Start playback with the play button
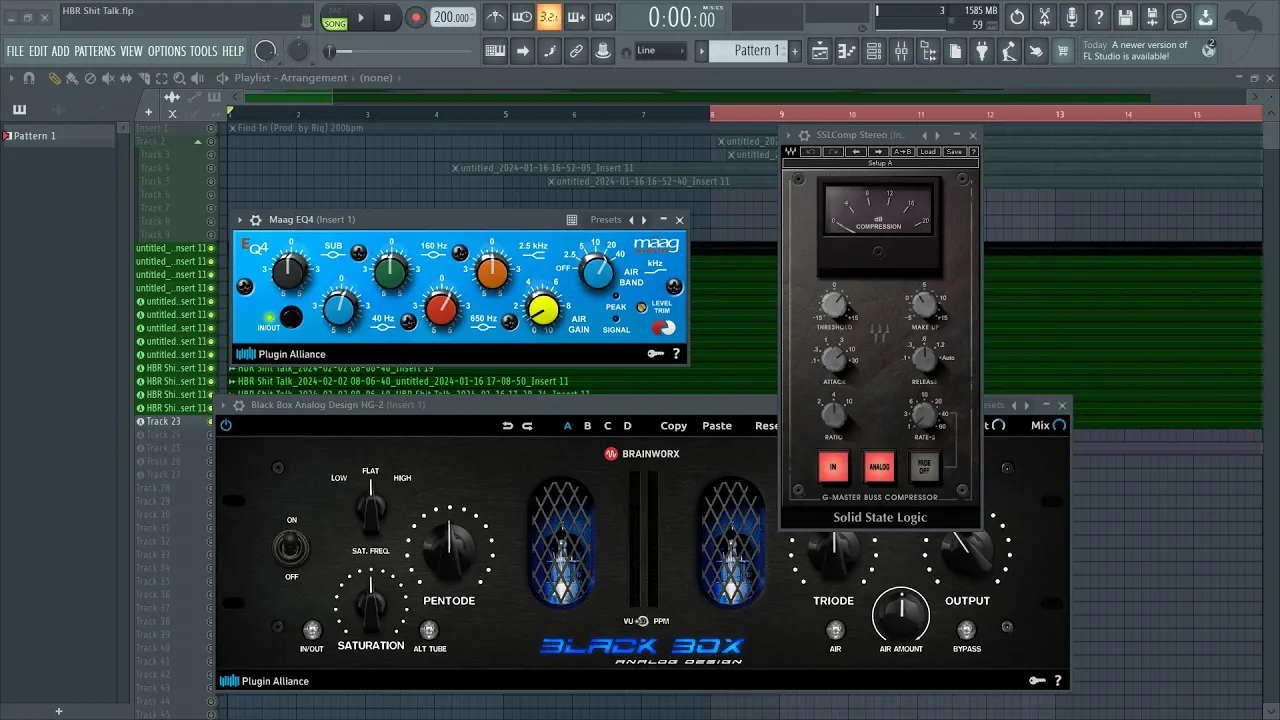The width and height of the screenshot is (1280, 720). 361,18
